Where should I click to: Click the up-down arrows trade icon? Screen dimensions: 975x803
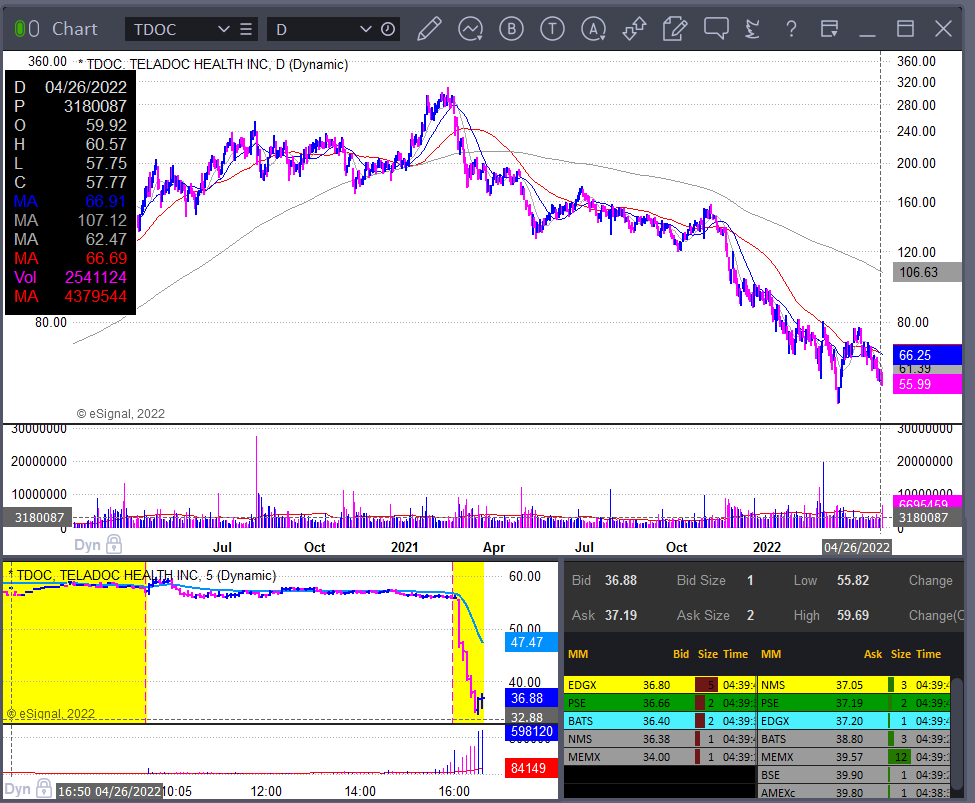point(634,29)
